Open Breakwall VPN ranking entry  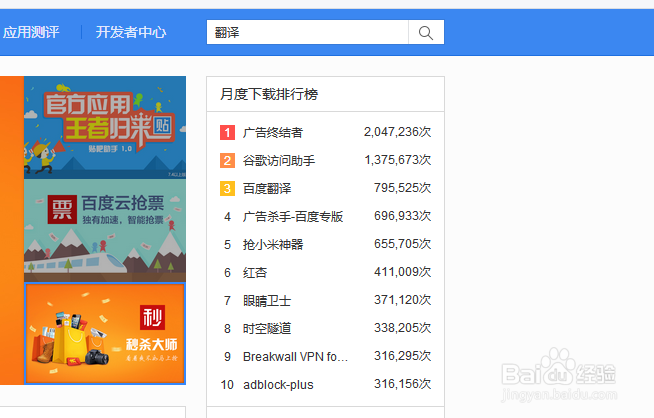click(295, 357)
